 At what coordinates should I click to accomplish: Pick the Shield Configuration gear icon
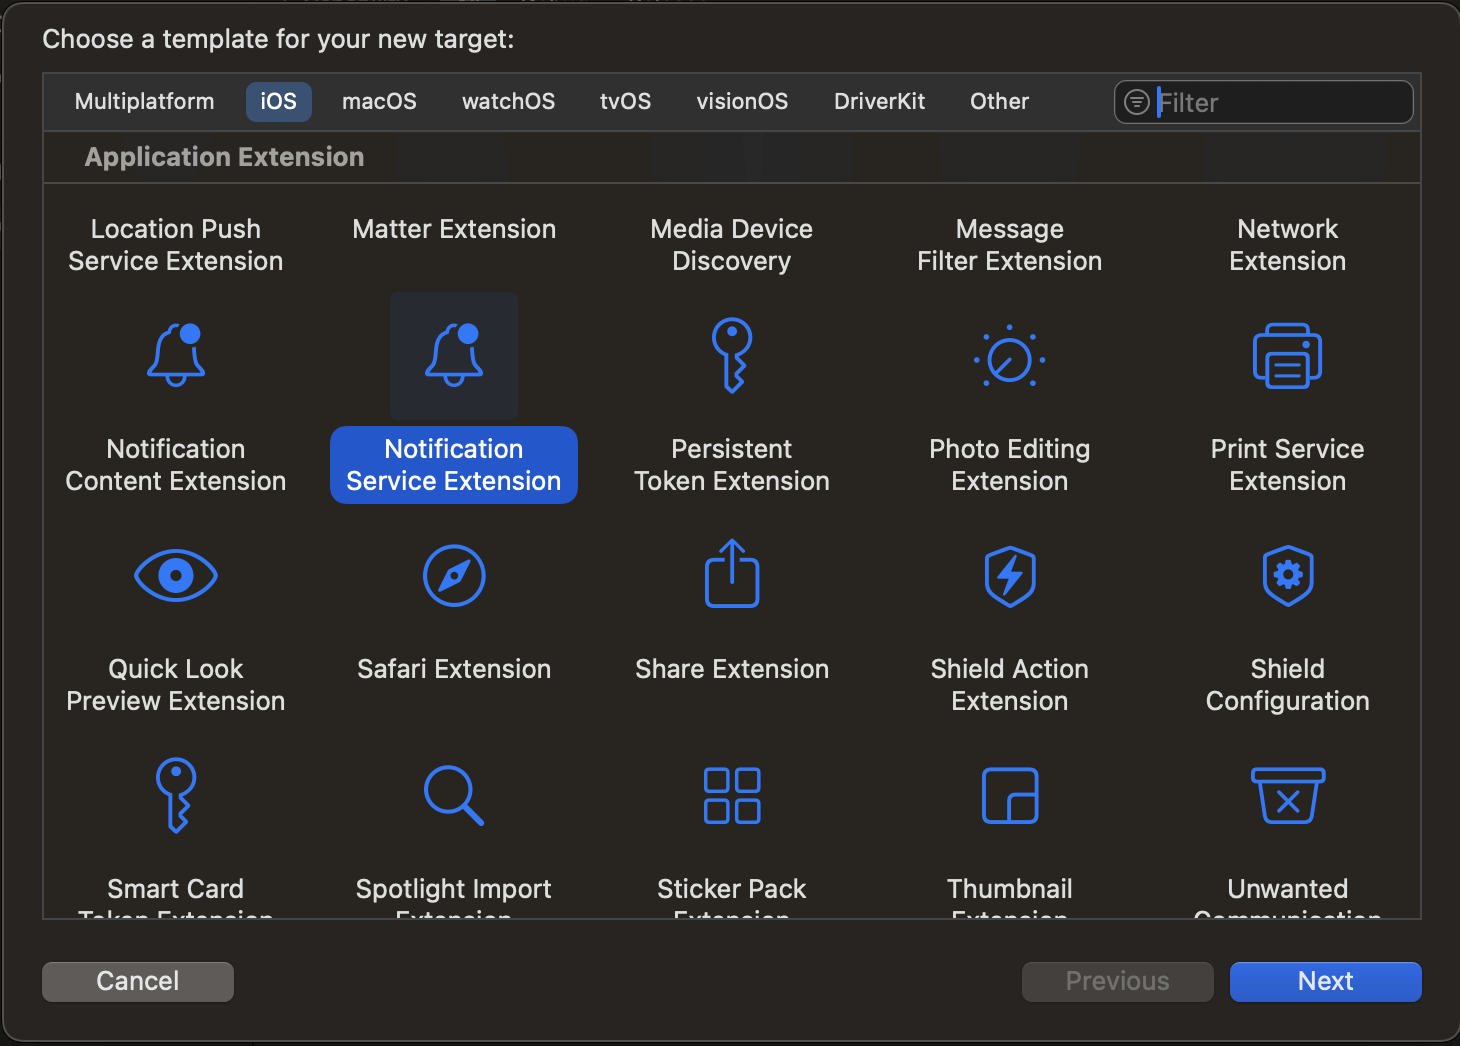tap(1287, 575)
